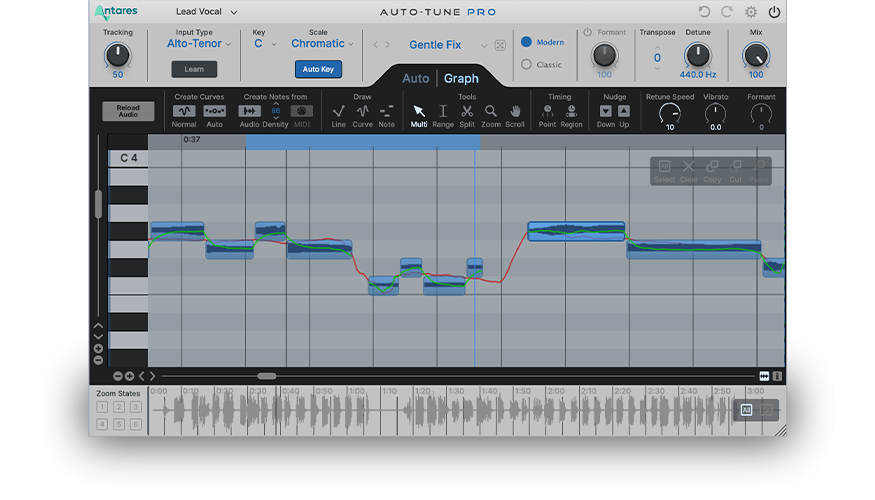
Task: Open the Lead Vocal preset dropdown
Action: click(206, 12)
